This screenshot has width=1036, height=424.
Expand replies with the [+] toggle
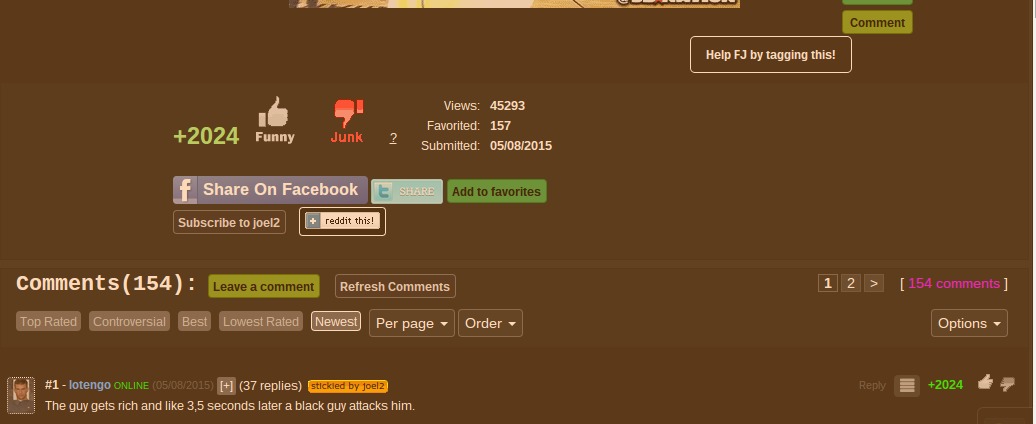tap(226, 386)
